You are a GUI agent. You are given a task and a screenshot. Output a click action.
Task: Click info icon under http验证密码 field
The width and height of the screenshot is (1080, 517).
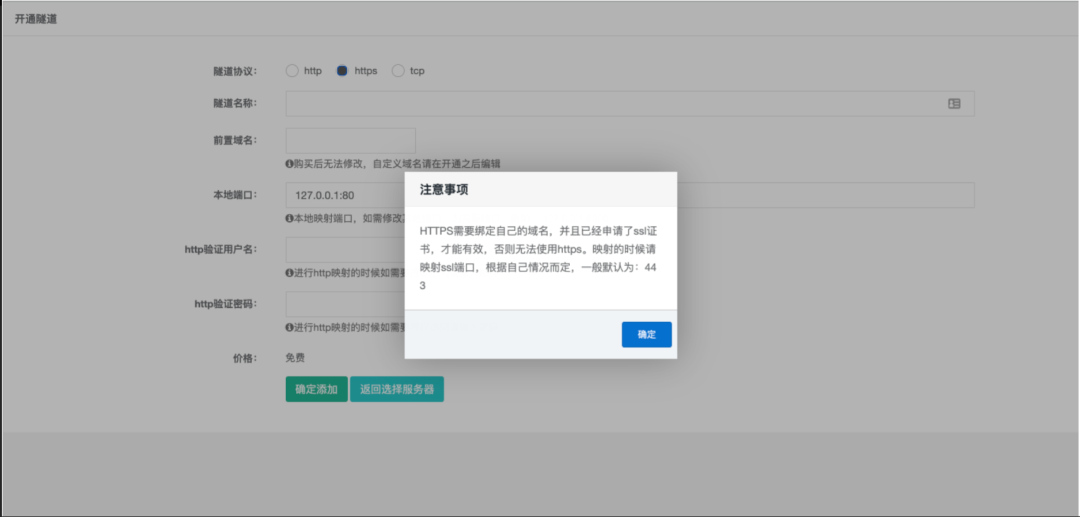289,327
